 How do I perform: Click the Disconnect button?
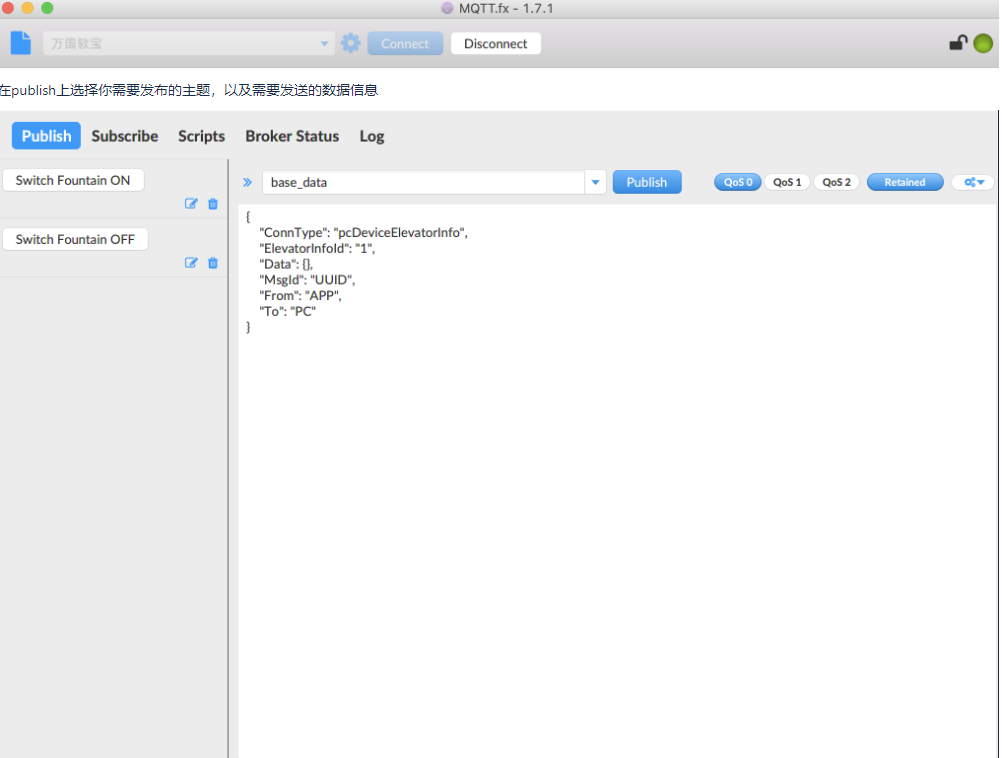(x=495, y=43)
